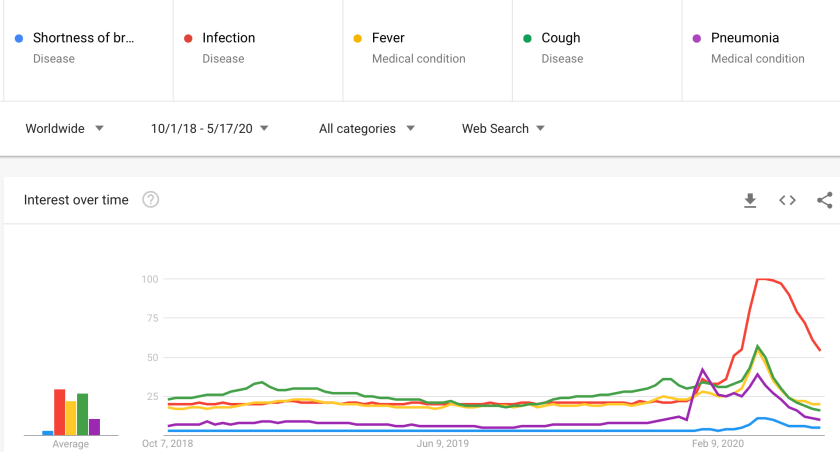Click the green Cough average bar

tap(83, 414)
